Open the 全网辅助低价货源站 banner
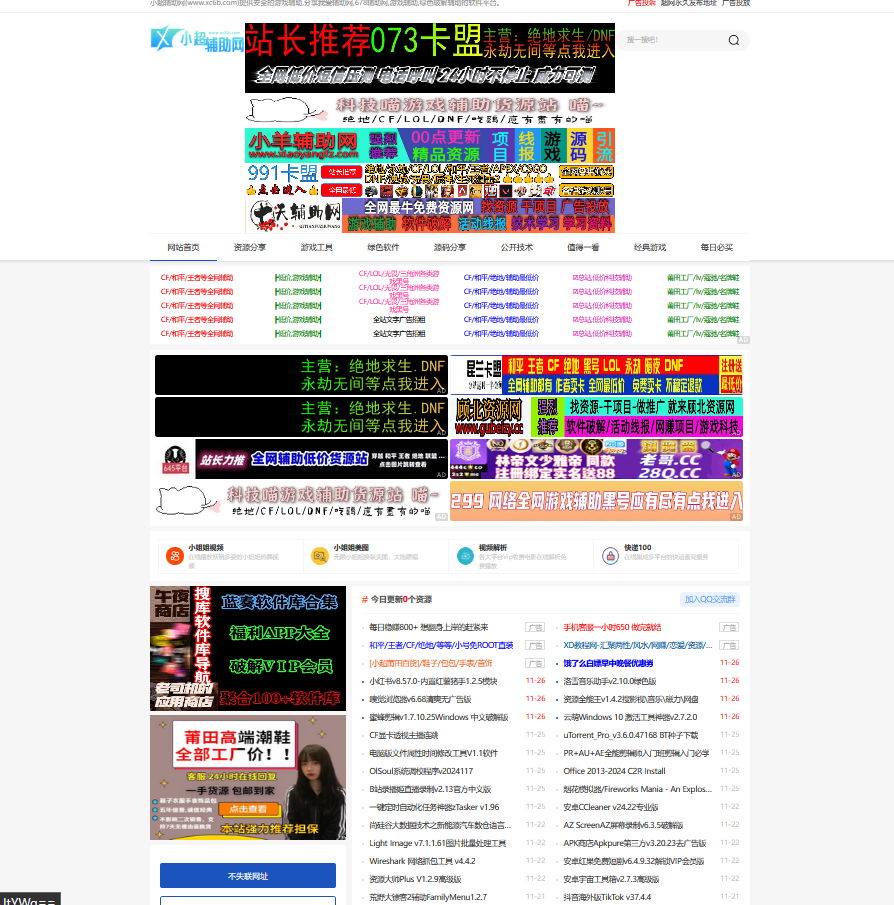 click(x=301, y=459)
